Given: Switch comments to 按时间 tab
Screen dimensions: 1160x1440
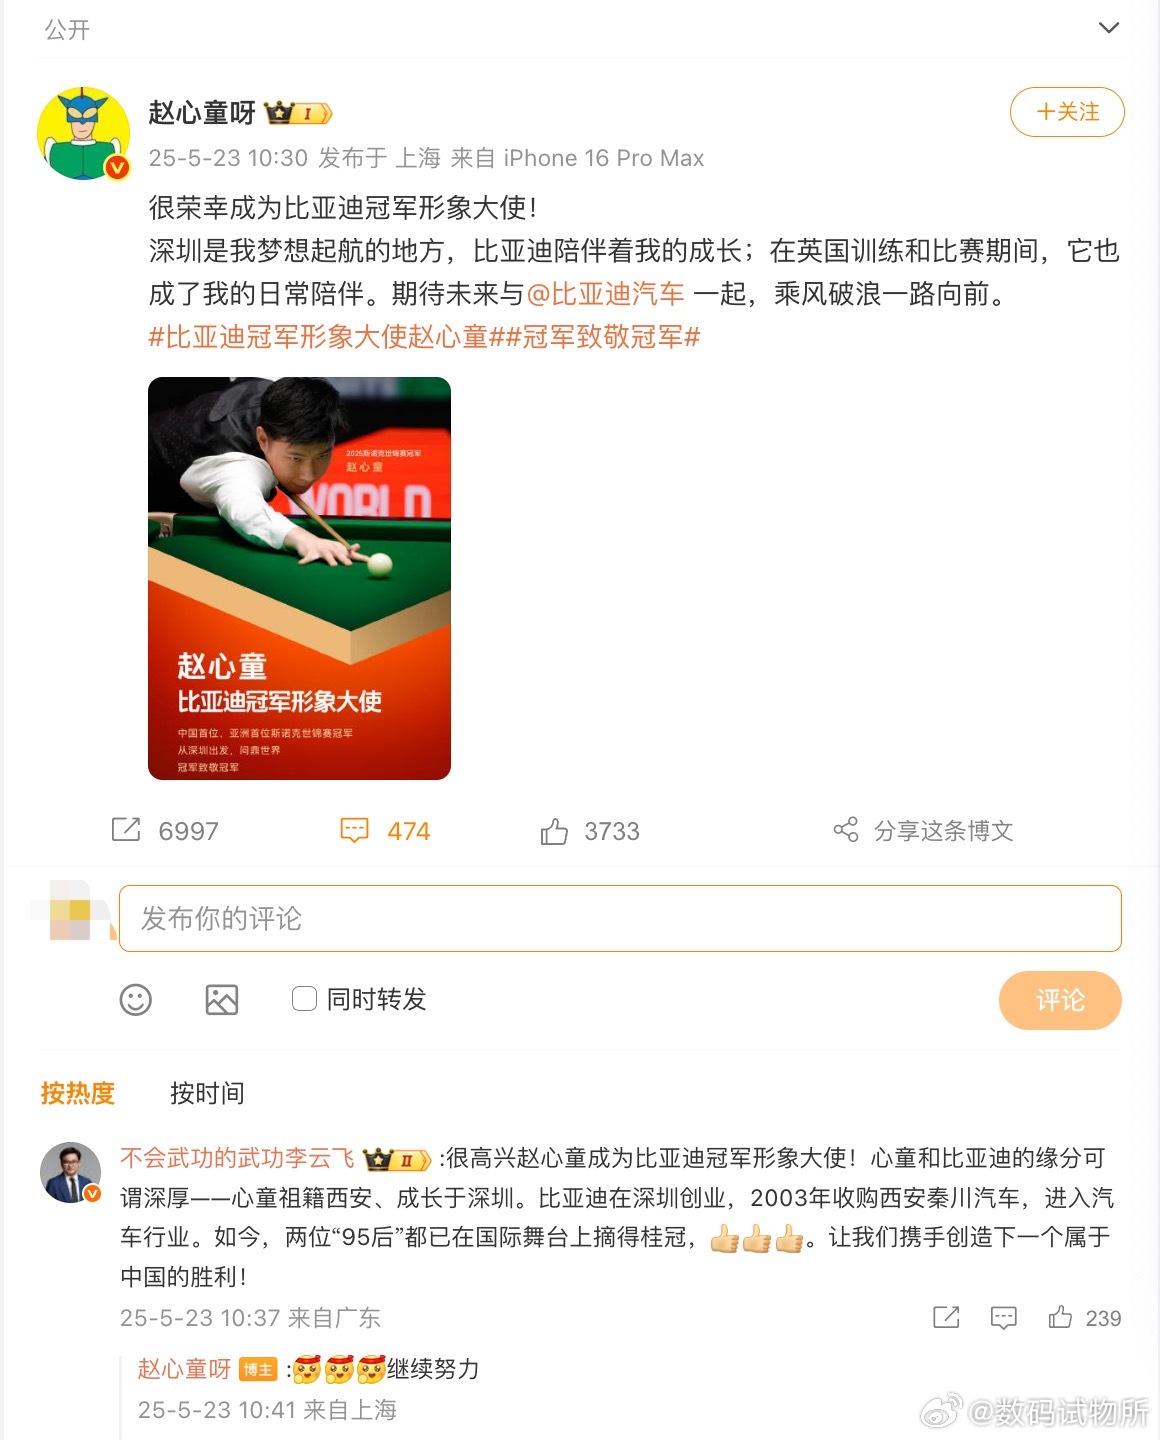Looking at the screenshot, I should tap(207, 1093).
